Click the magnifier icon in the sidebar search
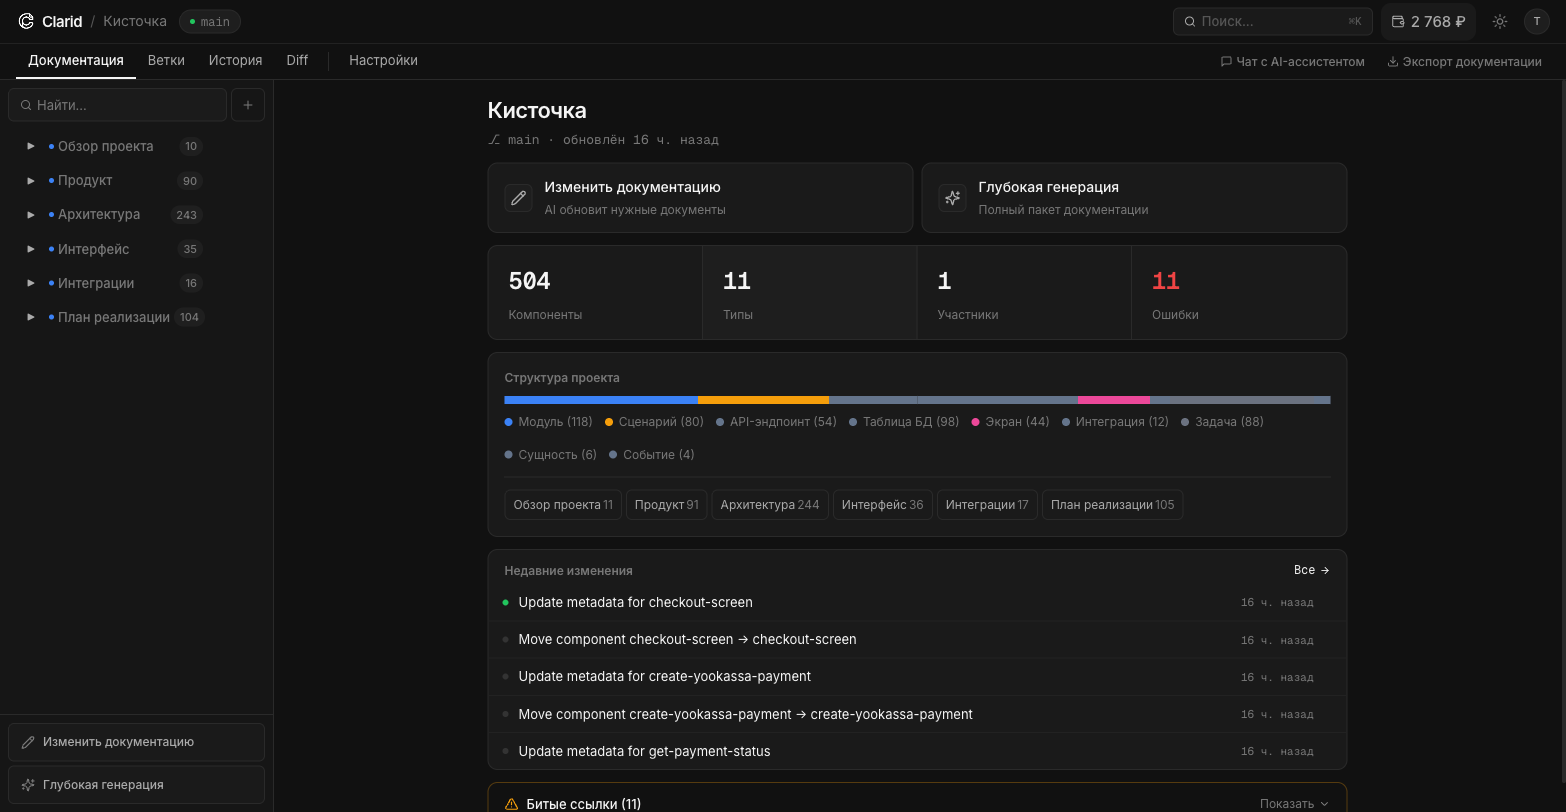The image size is (1566, 812). [x=25, y=105]
